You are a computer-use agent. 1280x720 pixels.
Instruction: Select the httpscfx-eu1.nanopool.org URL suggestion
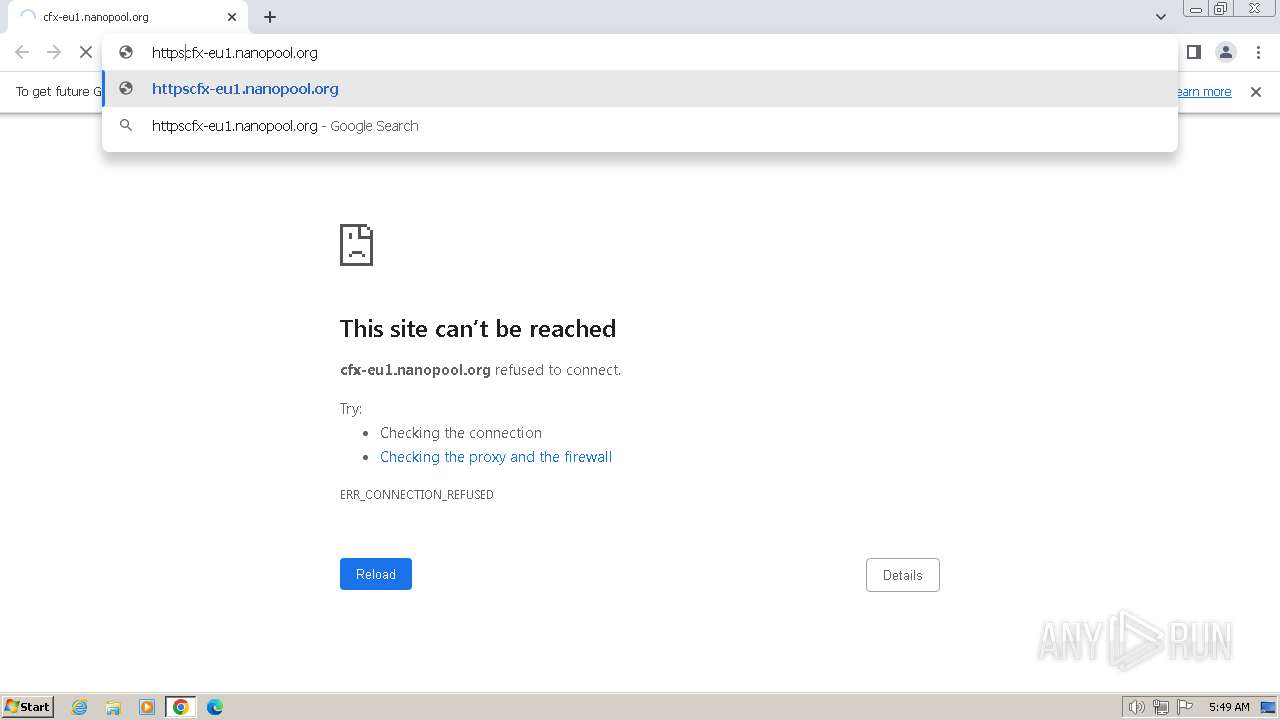640,89
